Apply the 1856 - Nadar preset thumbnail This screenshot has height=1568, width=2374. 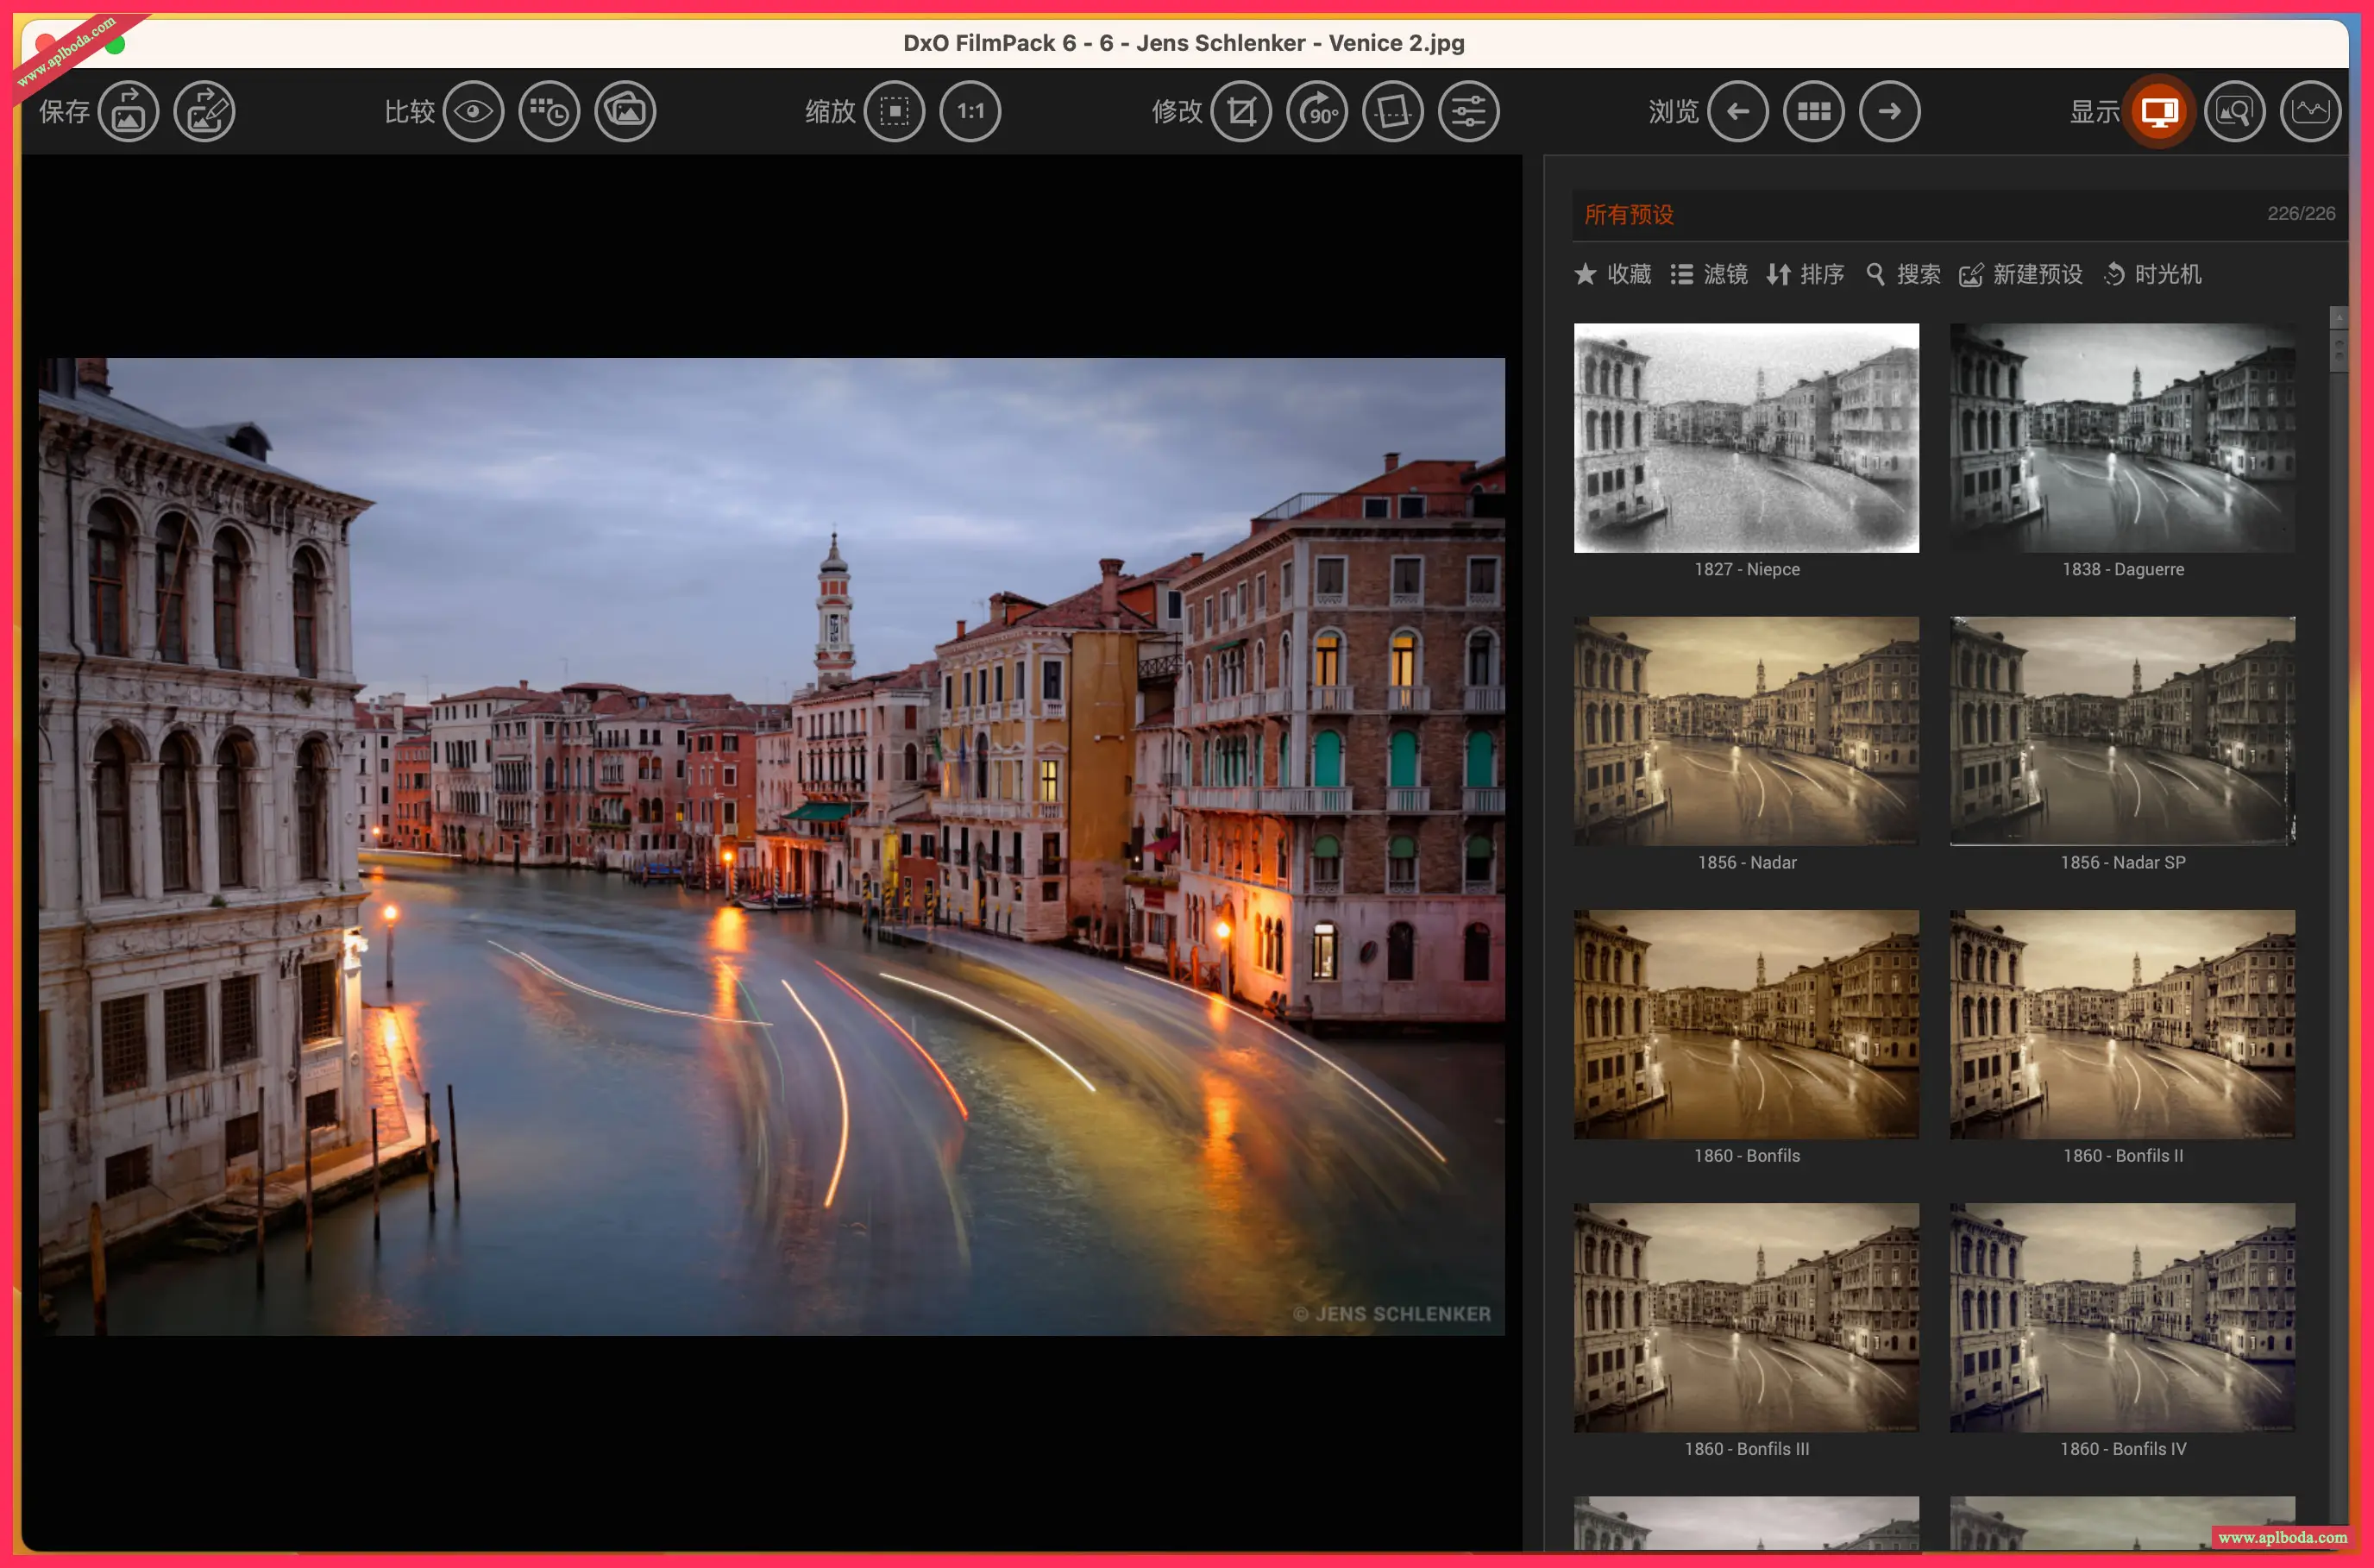[x=1746, y=731]
